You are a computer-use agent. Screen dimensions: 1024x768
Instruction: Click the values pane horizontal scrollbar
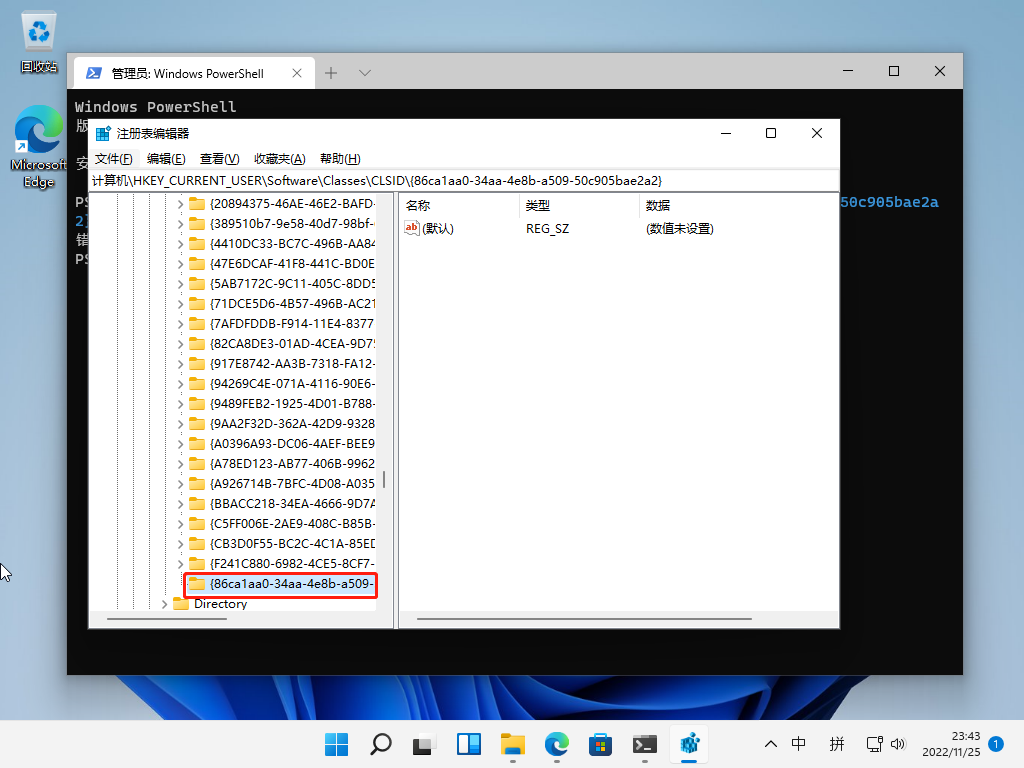[584, 618]
